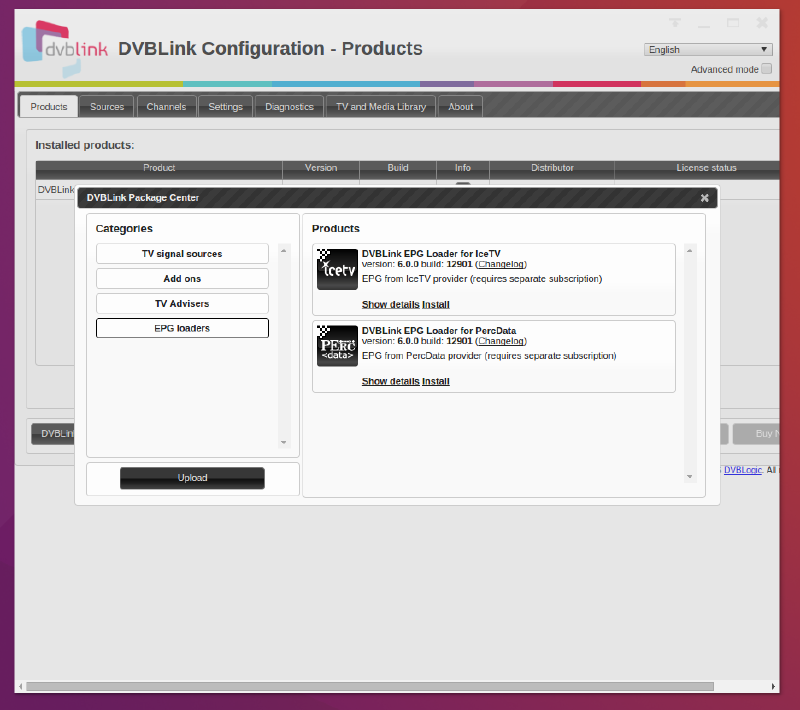This screenshot has height=710, width=800.
Task: Select the EPG loaders category
Action: tap(182, 328)
